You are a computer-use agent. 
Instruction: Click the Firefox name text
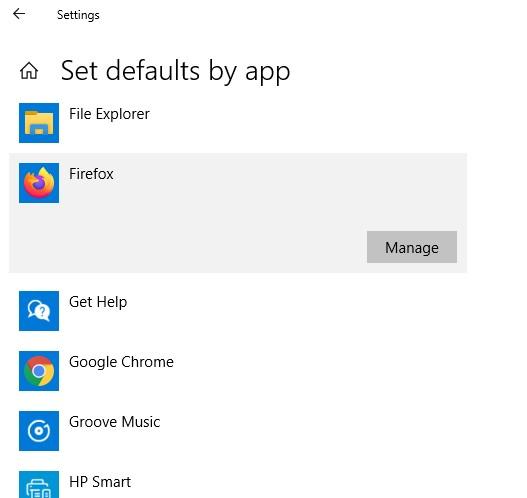(x=91, y=174)
